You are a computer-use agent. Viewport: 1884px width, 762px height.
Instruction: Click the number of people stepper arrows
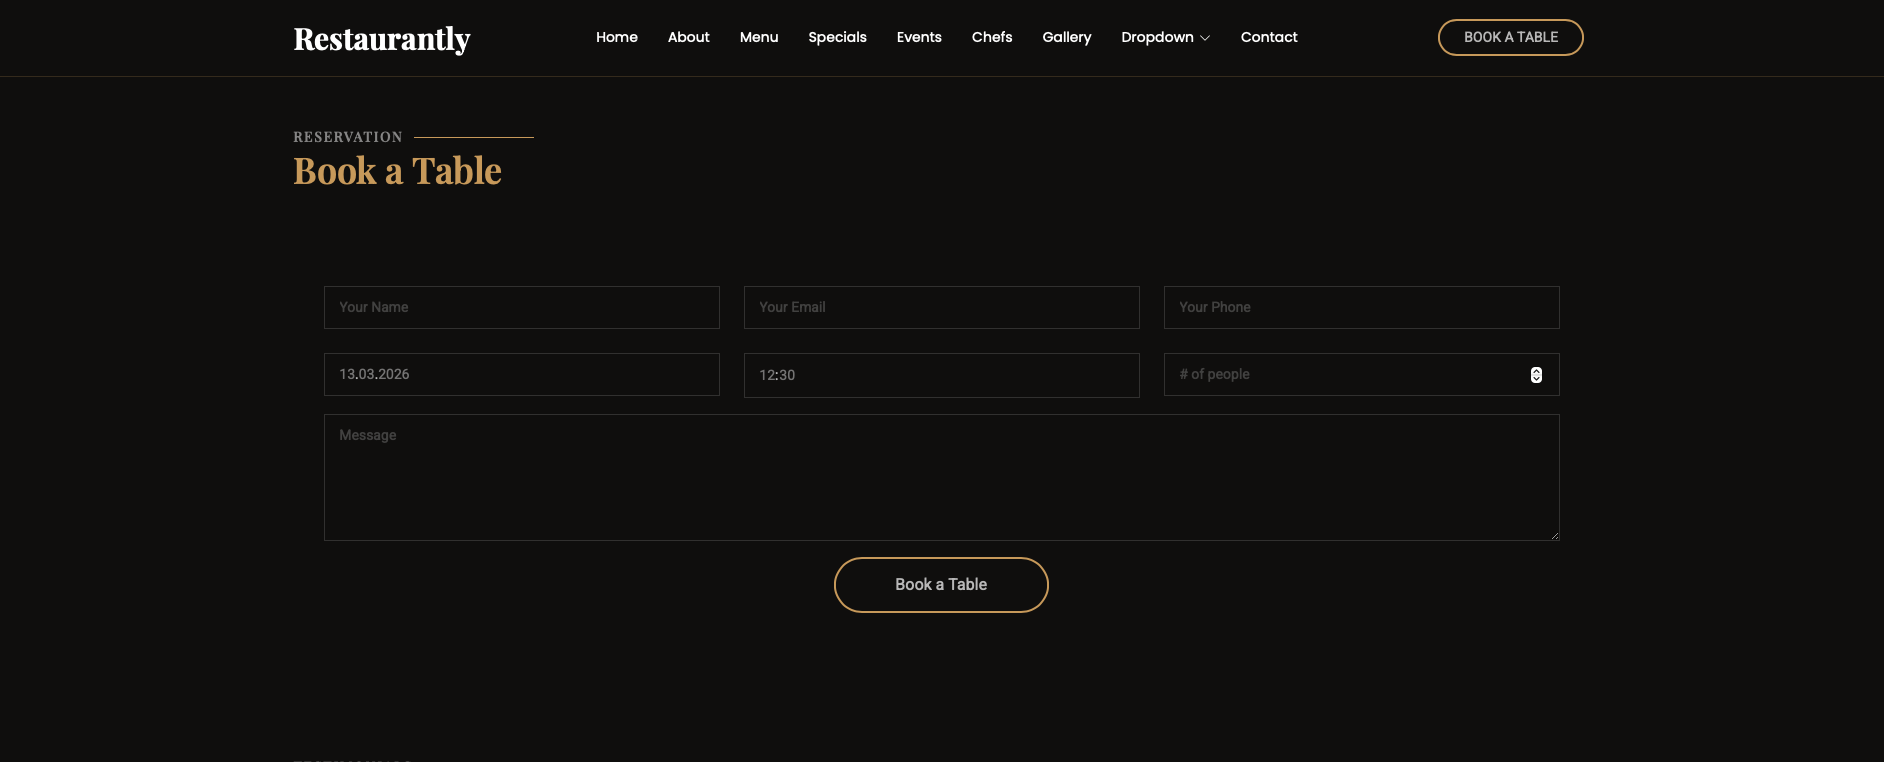pyautogui.click(x=1536, y=375)
